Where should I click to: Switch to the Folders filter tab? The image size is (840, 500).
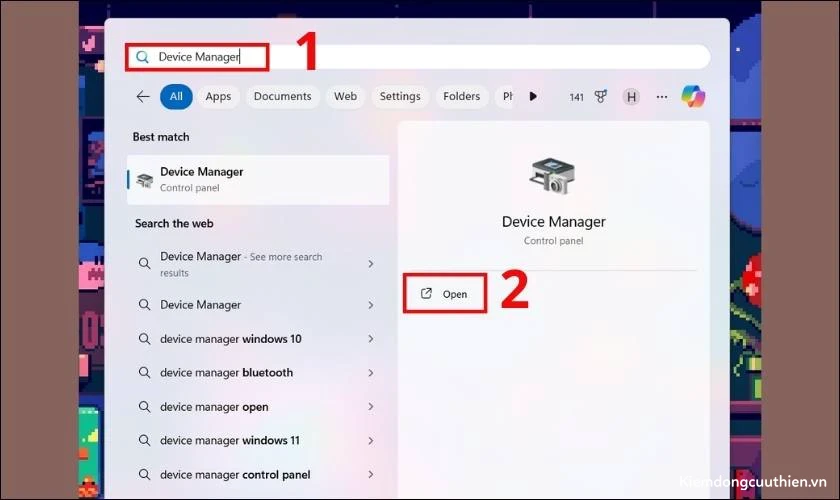point(461,96)
